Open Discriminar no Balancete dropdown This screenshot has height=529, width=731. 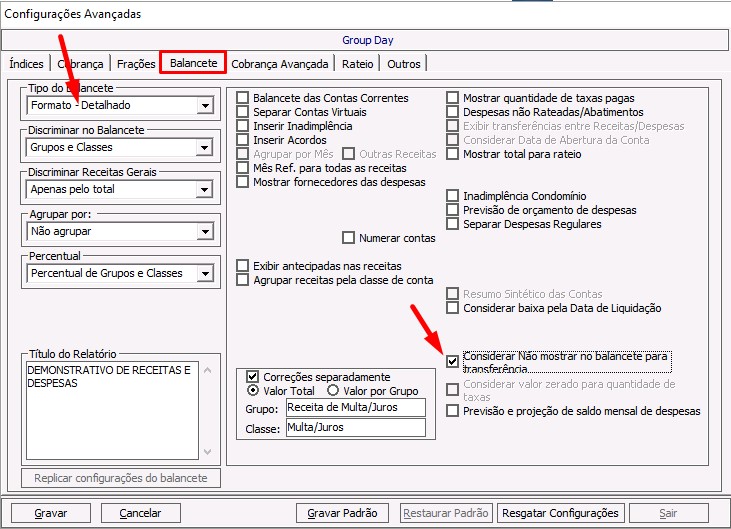[204, 148]
